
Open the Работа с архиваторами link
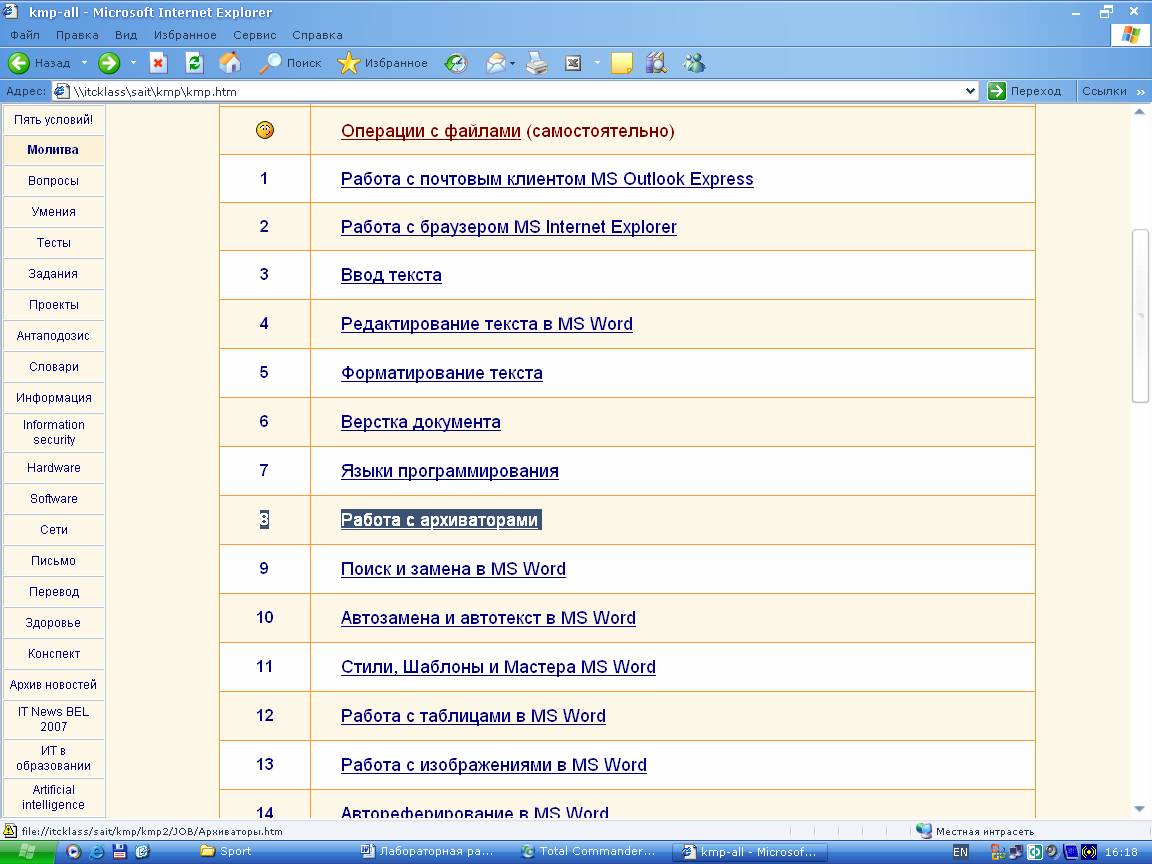tap(440, 520)
